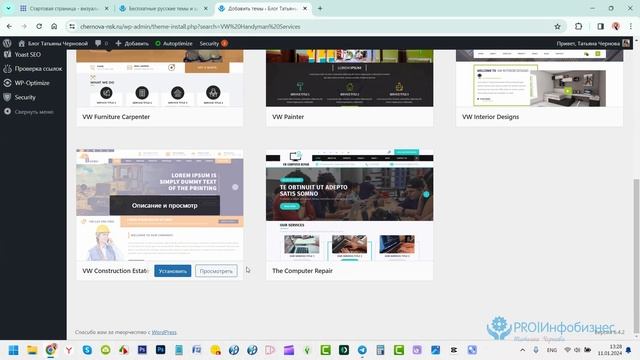Close the active Добавить темы tab

tap(304, 8)
